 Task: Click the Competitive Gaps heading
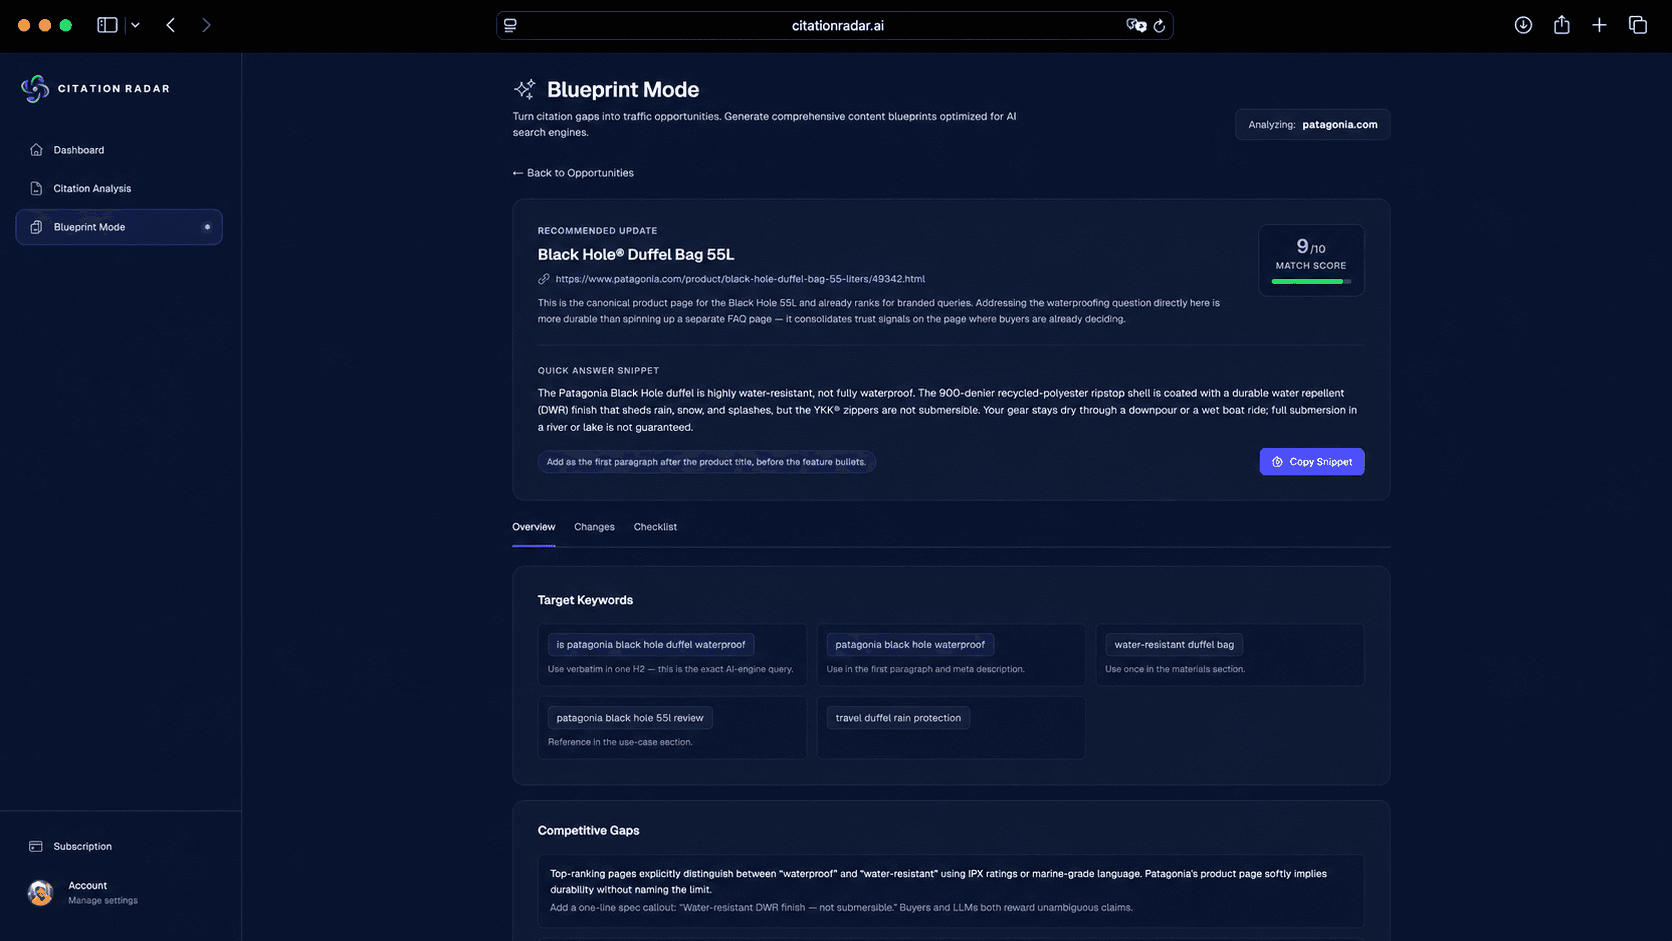tap(588, 831)
